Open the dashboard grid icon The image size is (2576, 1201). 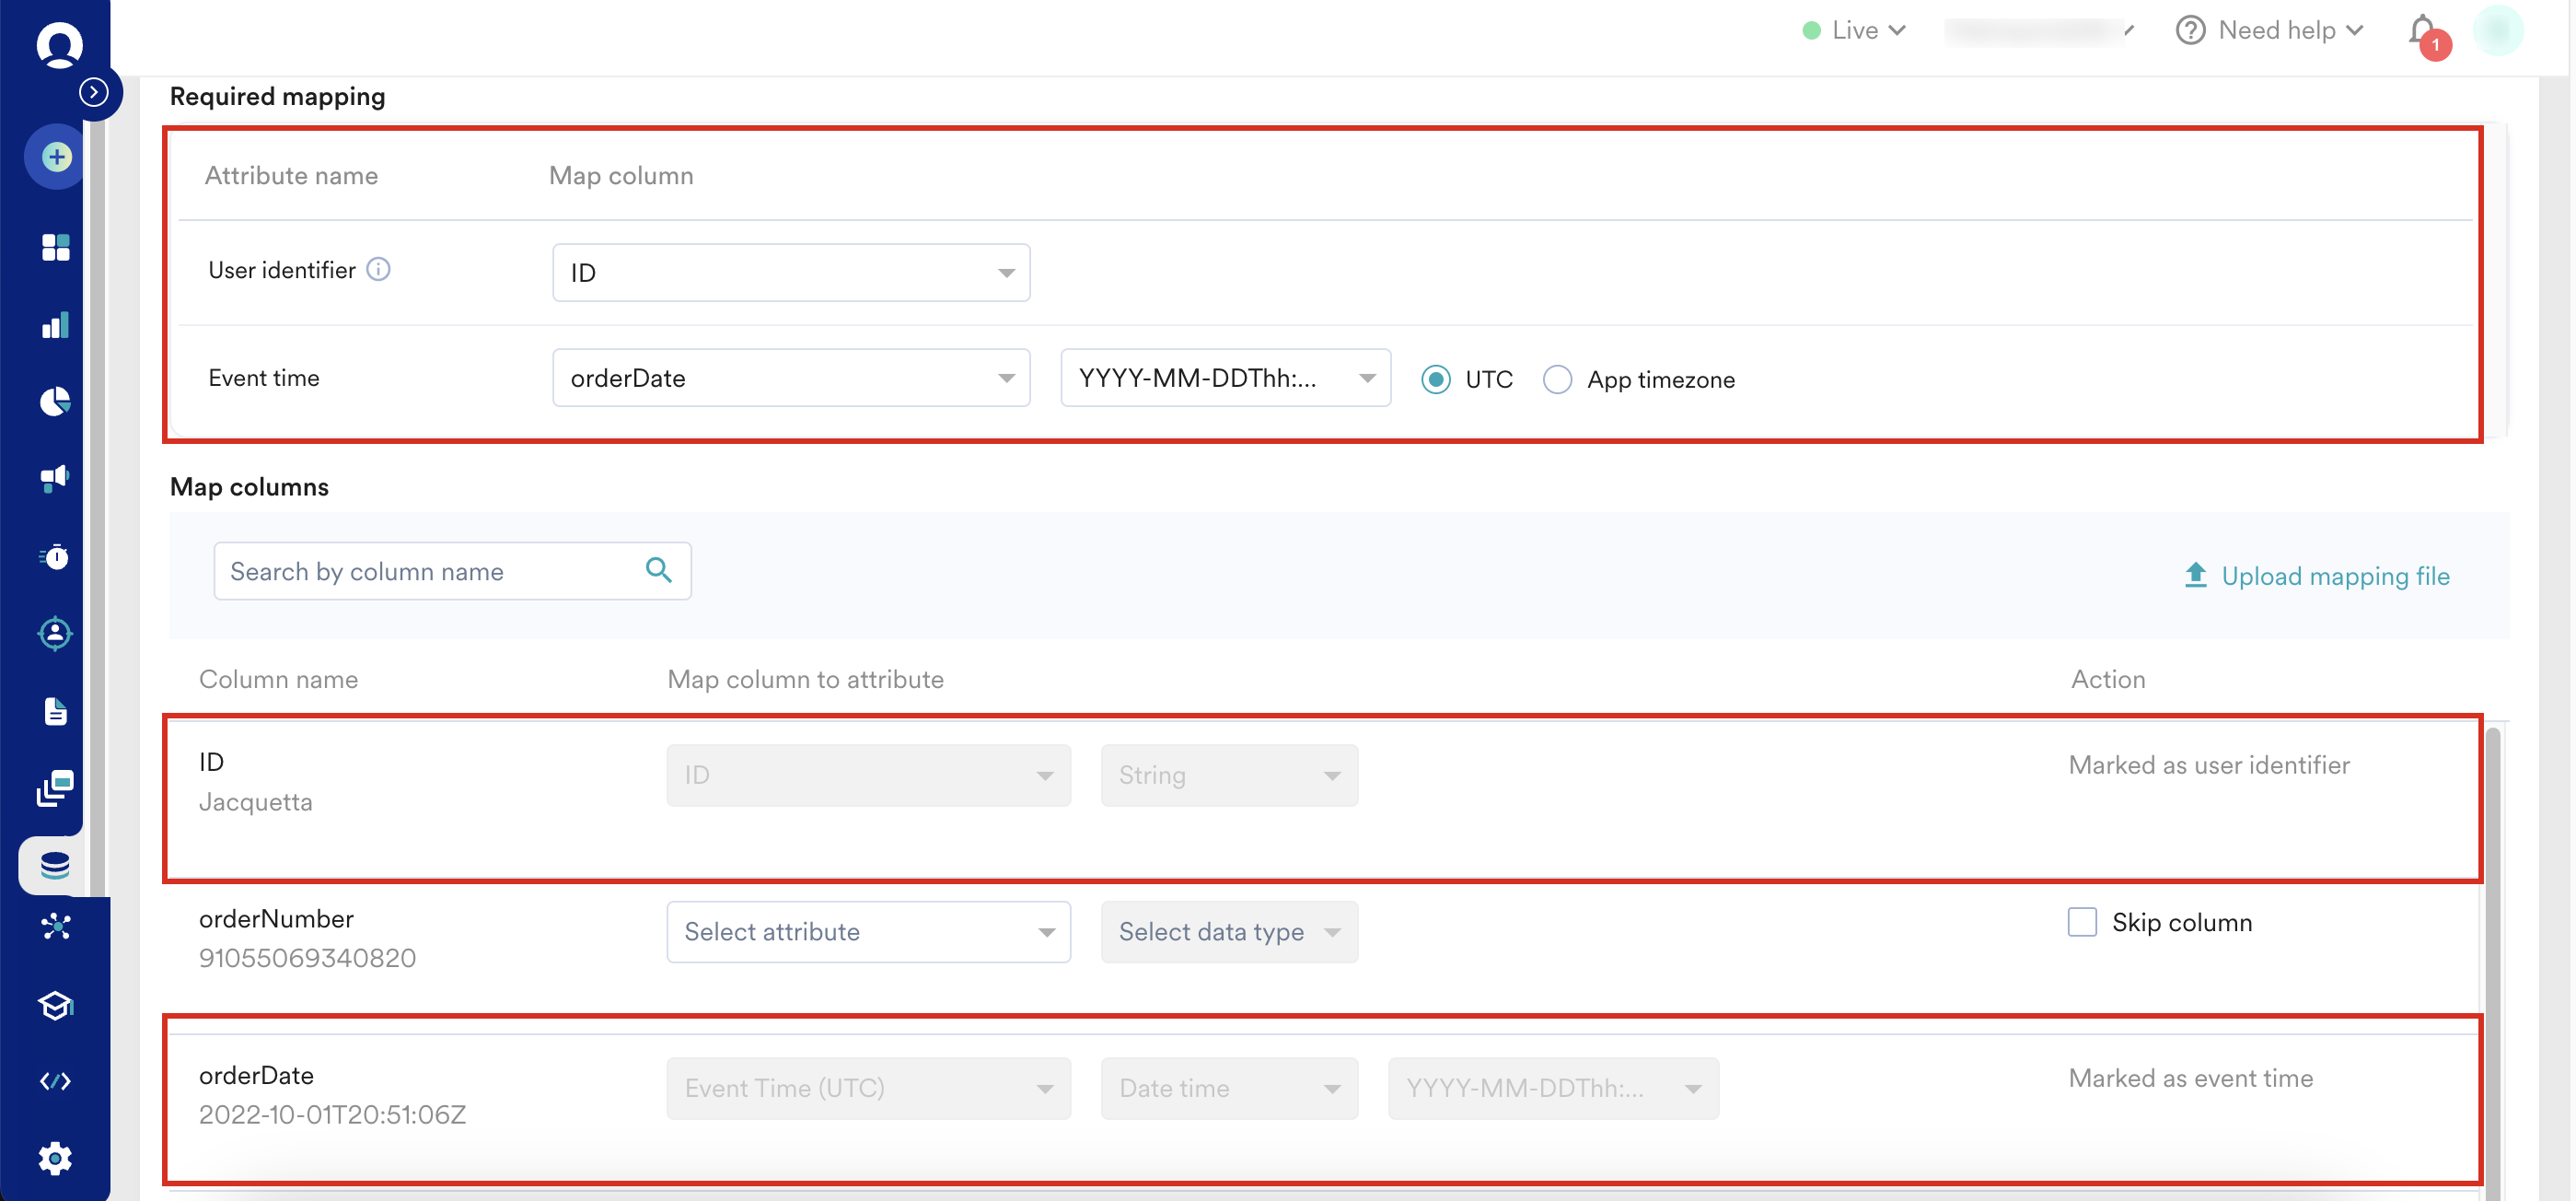click(x=56, y=247)
